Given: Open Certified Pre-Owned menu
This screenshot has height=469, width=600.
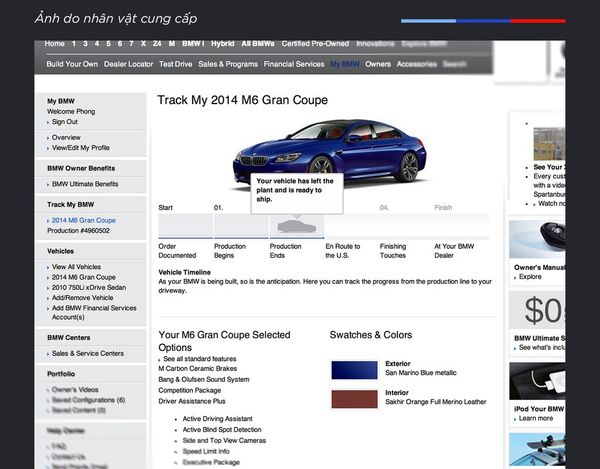Looking at the screenshot, I should point(315,44).
